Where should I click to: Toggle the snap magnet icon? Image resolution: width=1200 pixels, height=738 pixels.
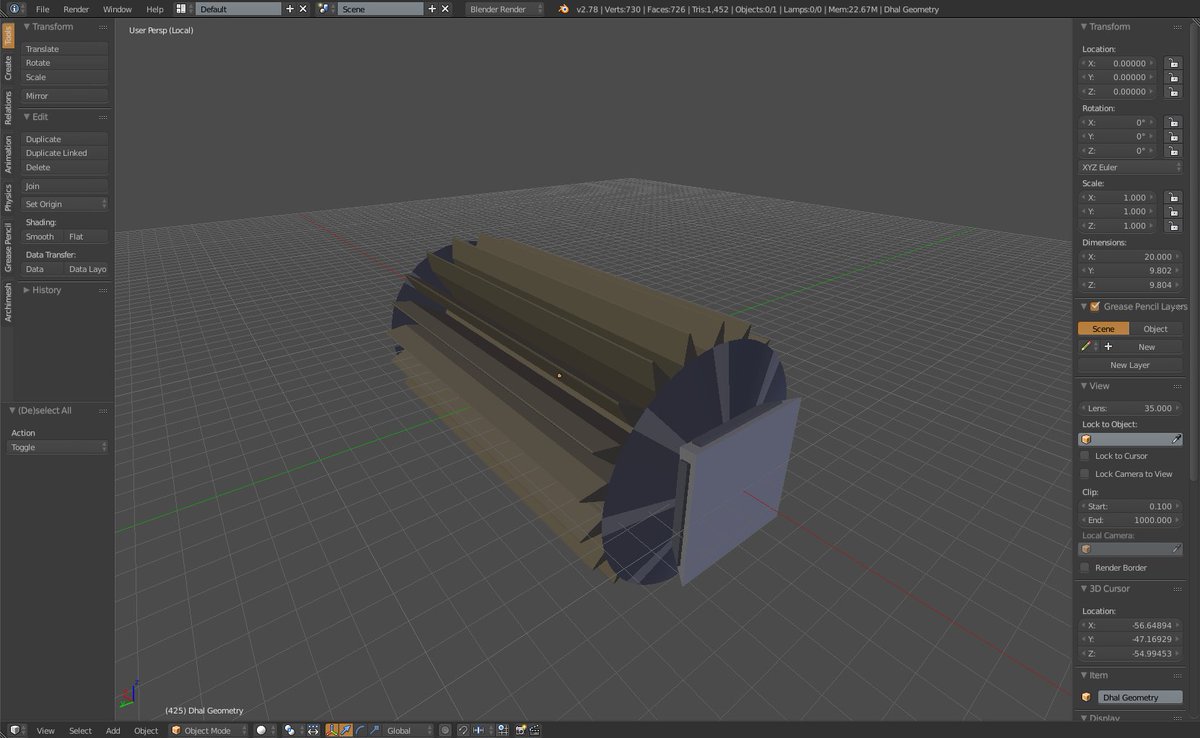464,730
